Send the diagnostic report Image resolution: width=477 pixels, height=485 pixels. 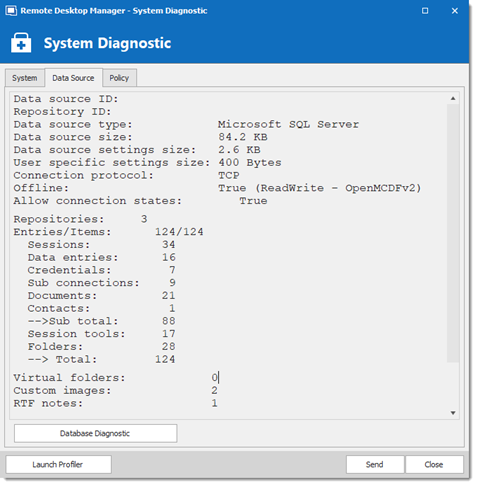[x=375, y=464]
